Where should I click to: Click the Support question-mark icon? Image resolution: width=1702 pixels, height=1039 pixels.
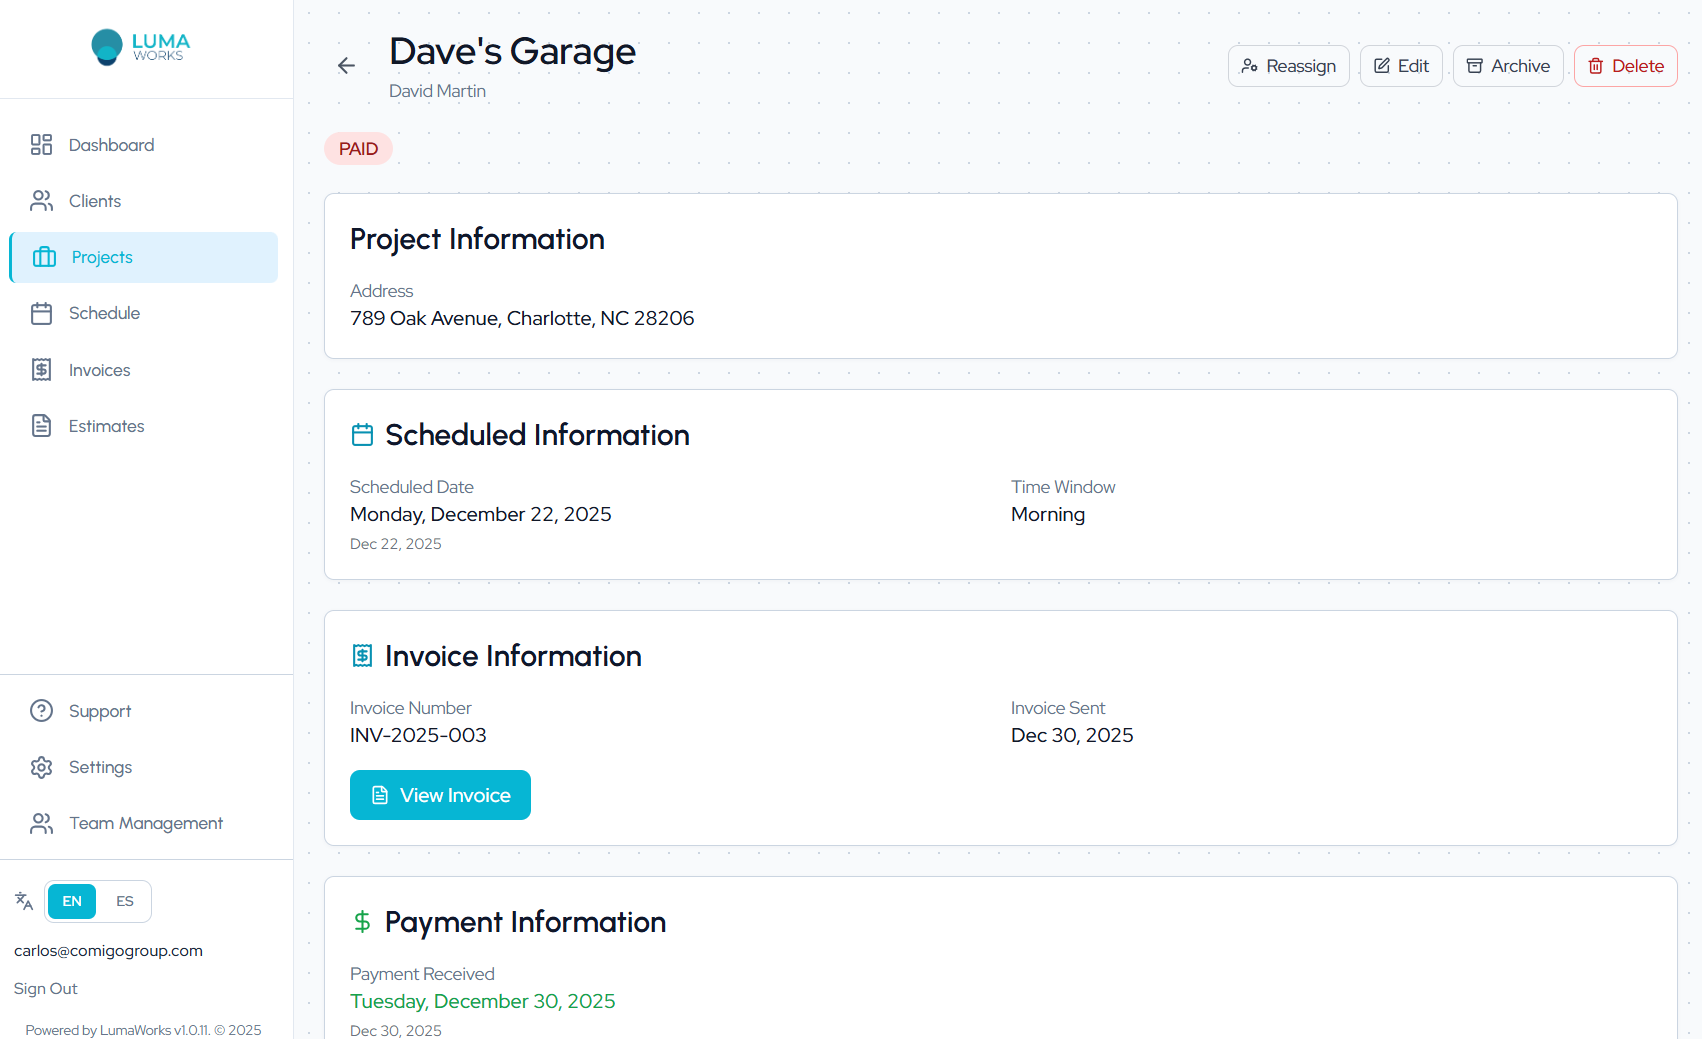pyautogui.click(x=41, y=711)
